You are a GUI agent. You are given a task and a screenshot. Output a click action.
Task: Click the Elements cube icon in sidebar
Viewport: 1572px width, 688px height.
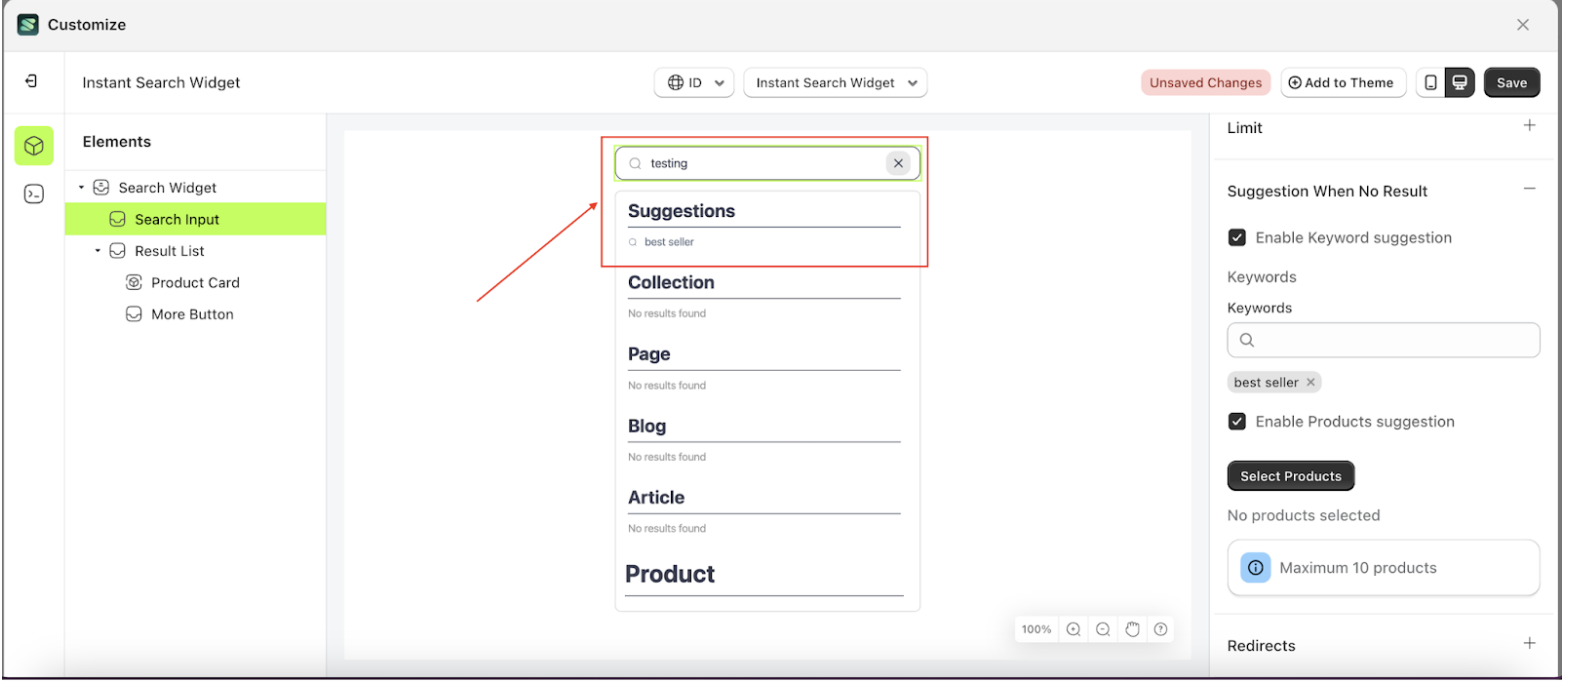coord(34,146)
